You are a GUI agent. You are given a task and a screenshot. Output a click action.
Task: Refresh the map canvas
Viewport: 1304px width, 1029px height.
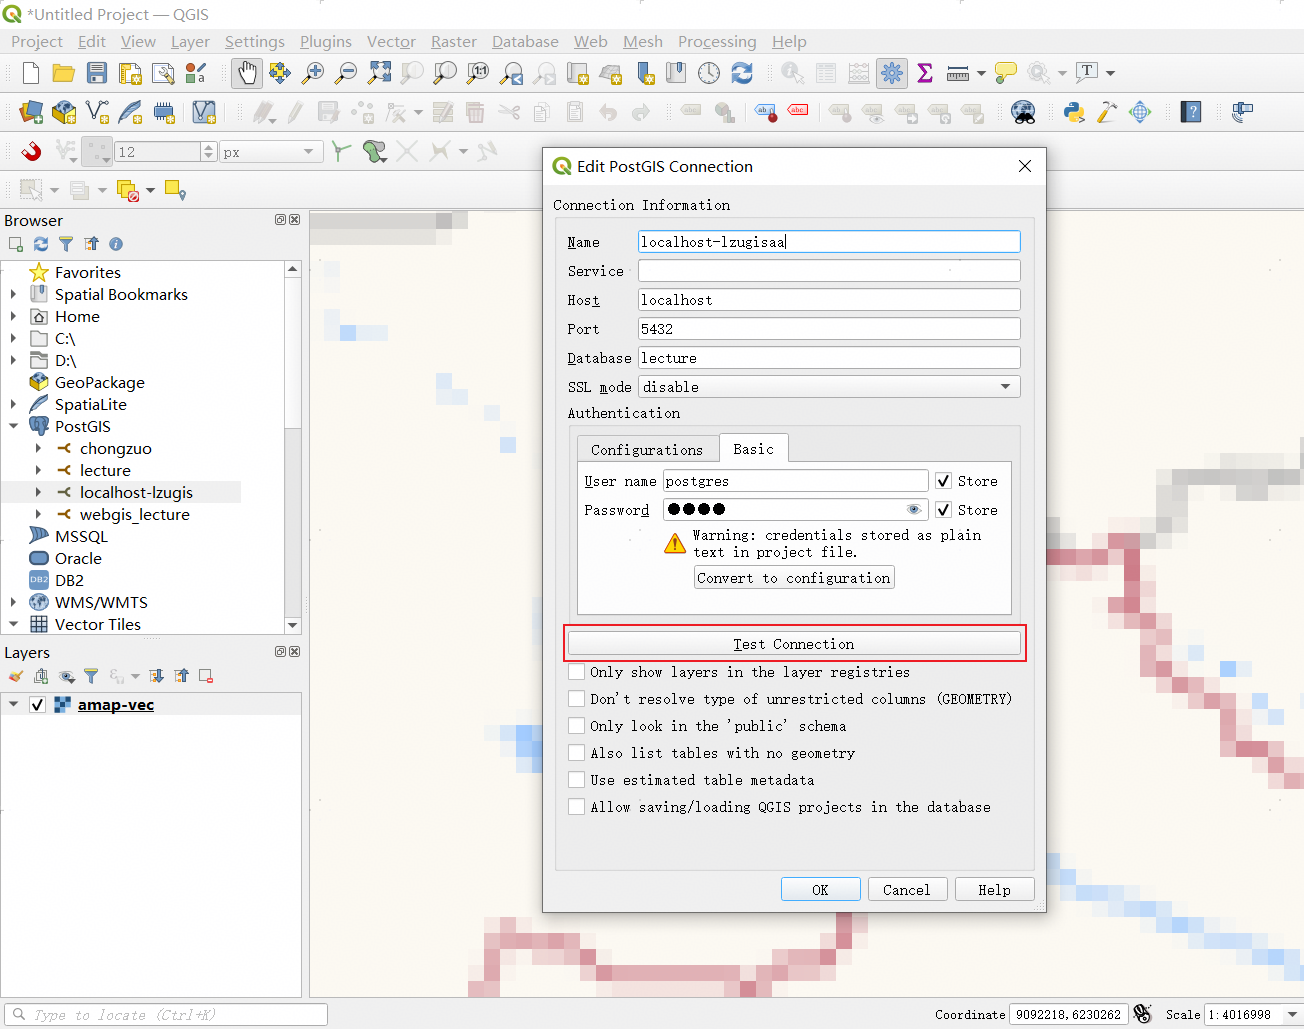[x=742, y=73]
